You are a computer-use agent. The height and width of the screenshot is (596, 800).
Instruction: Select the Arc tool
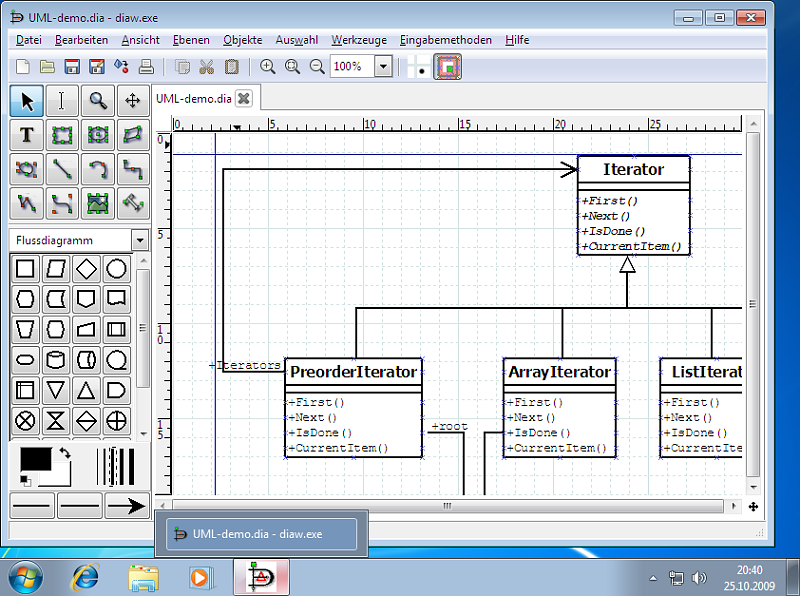(x=96, y=169)
